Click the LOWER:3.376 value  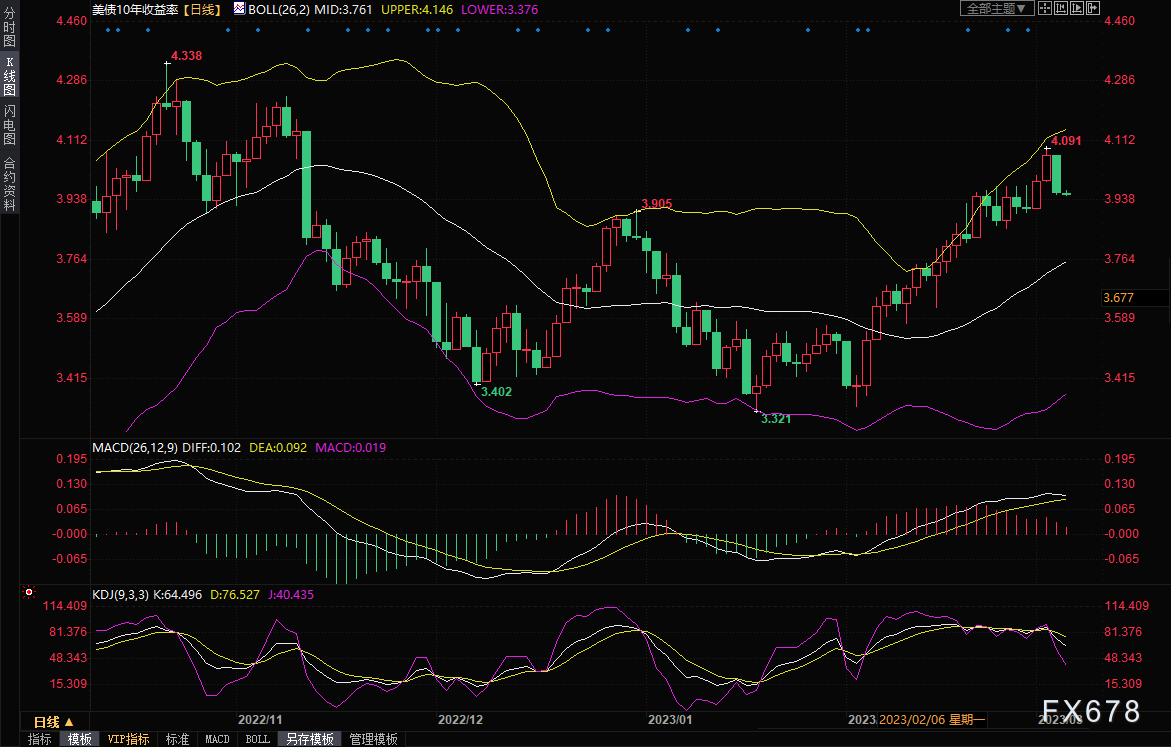pyautogui.click(x=499, y=10)
